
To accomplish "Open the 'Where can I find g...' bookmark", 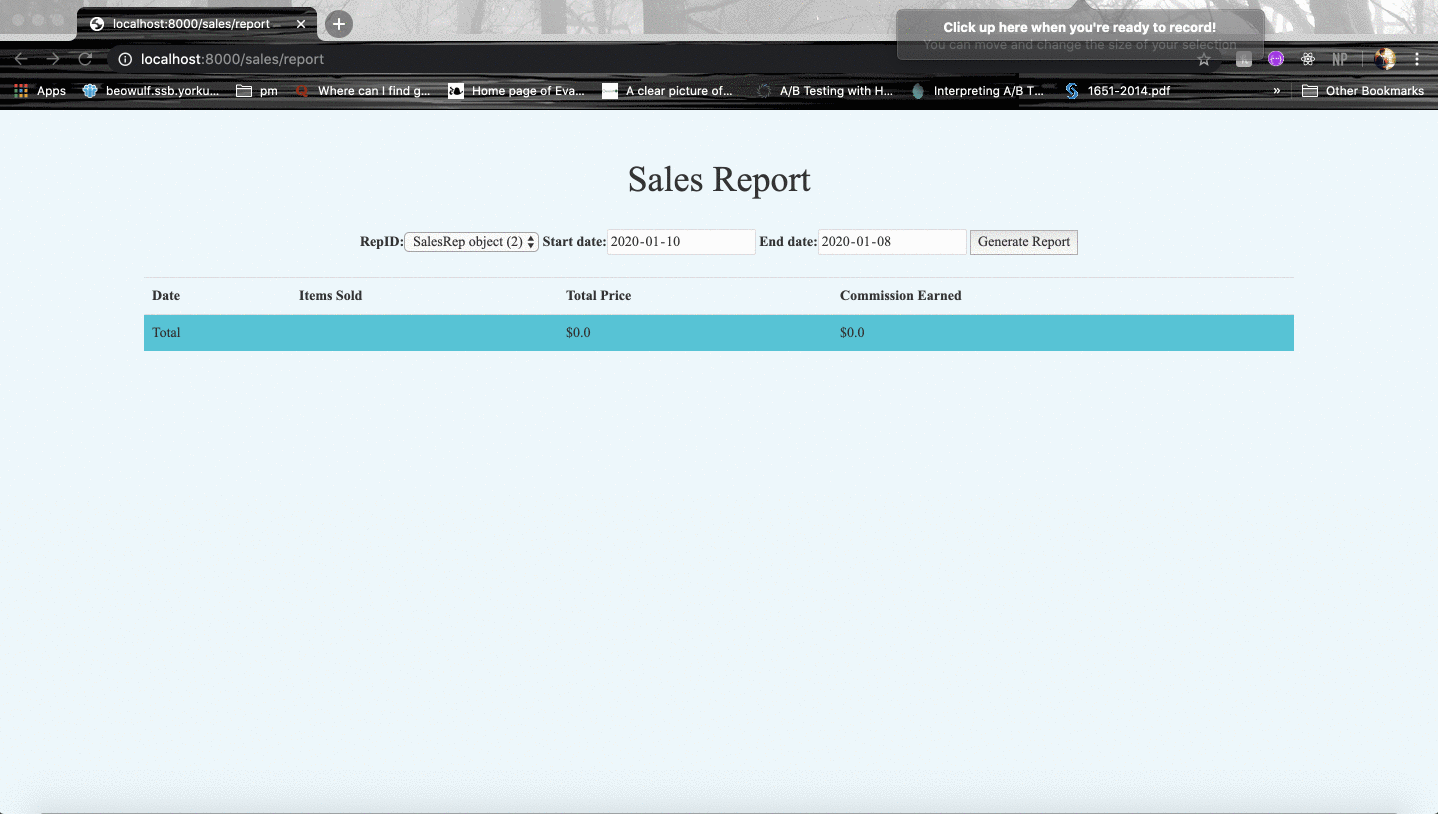I will [363, 91].
